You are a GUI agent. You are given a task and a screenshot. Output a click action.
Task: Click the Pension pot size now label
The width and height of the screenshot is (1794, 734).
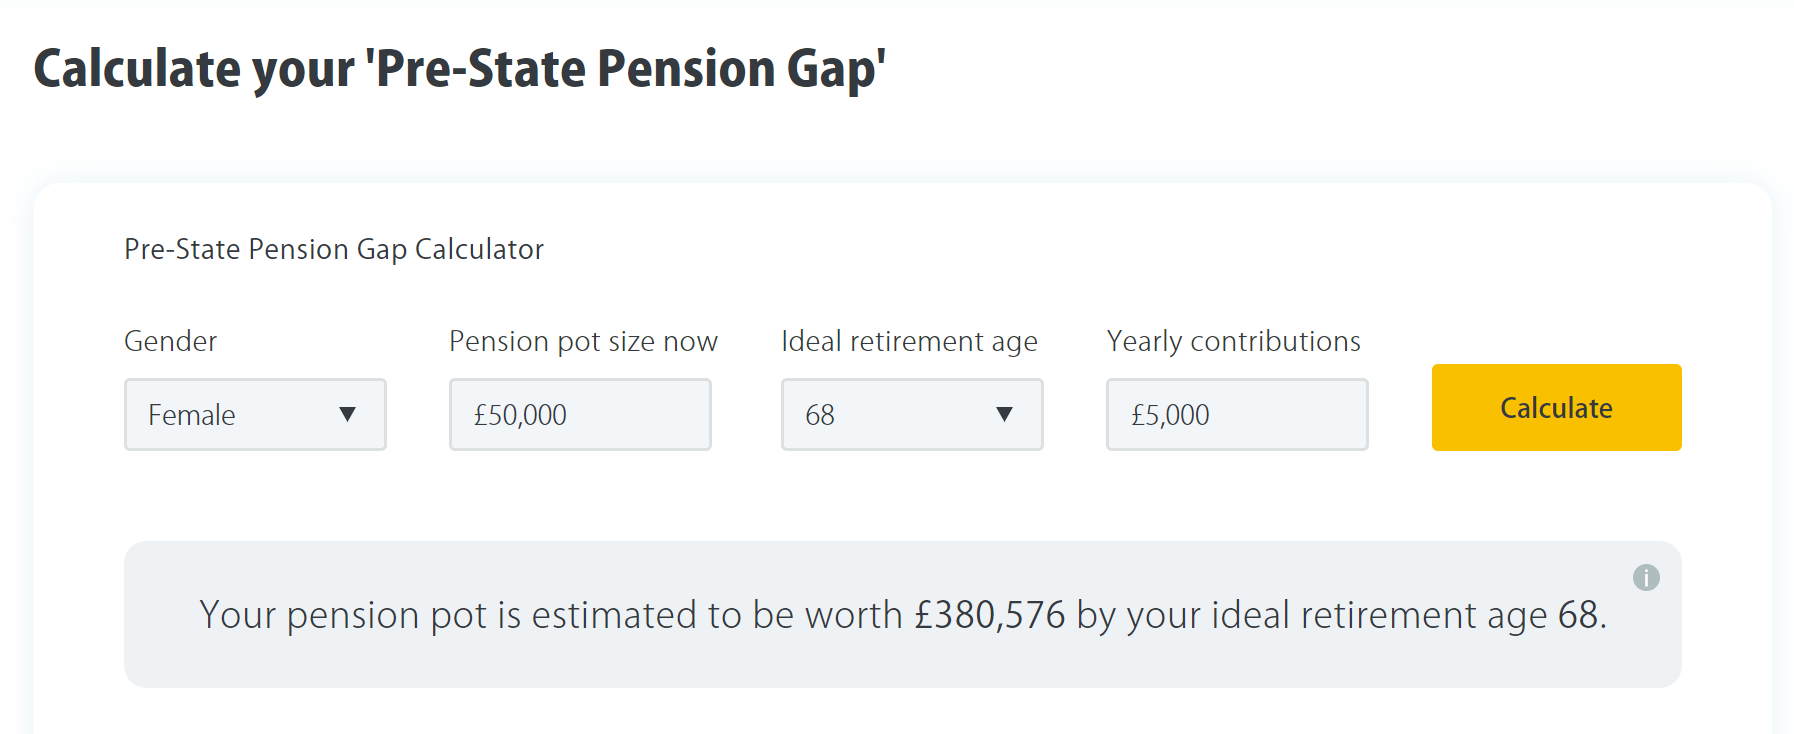click(583, 341)
